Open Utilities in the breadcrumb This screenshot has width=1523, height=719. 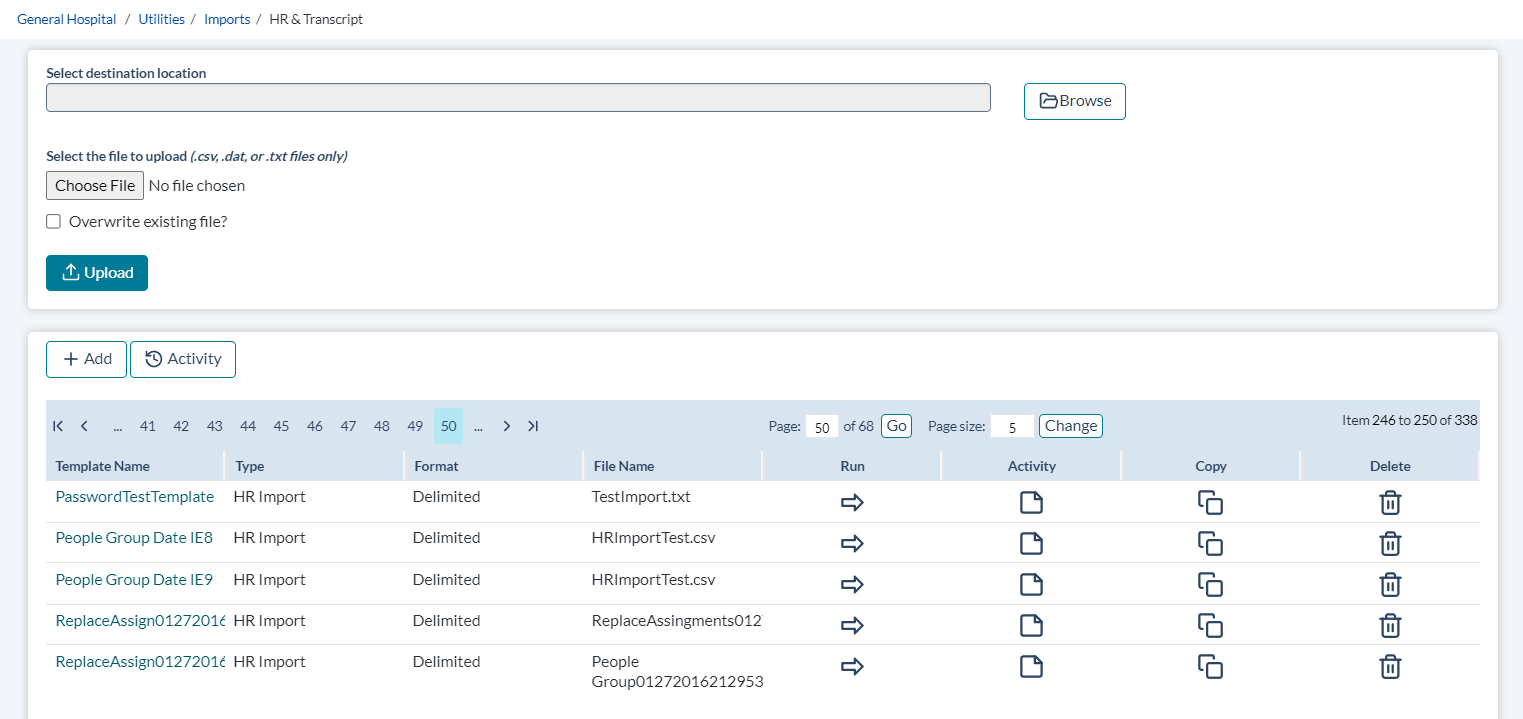coord(160,19)
